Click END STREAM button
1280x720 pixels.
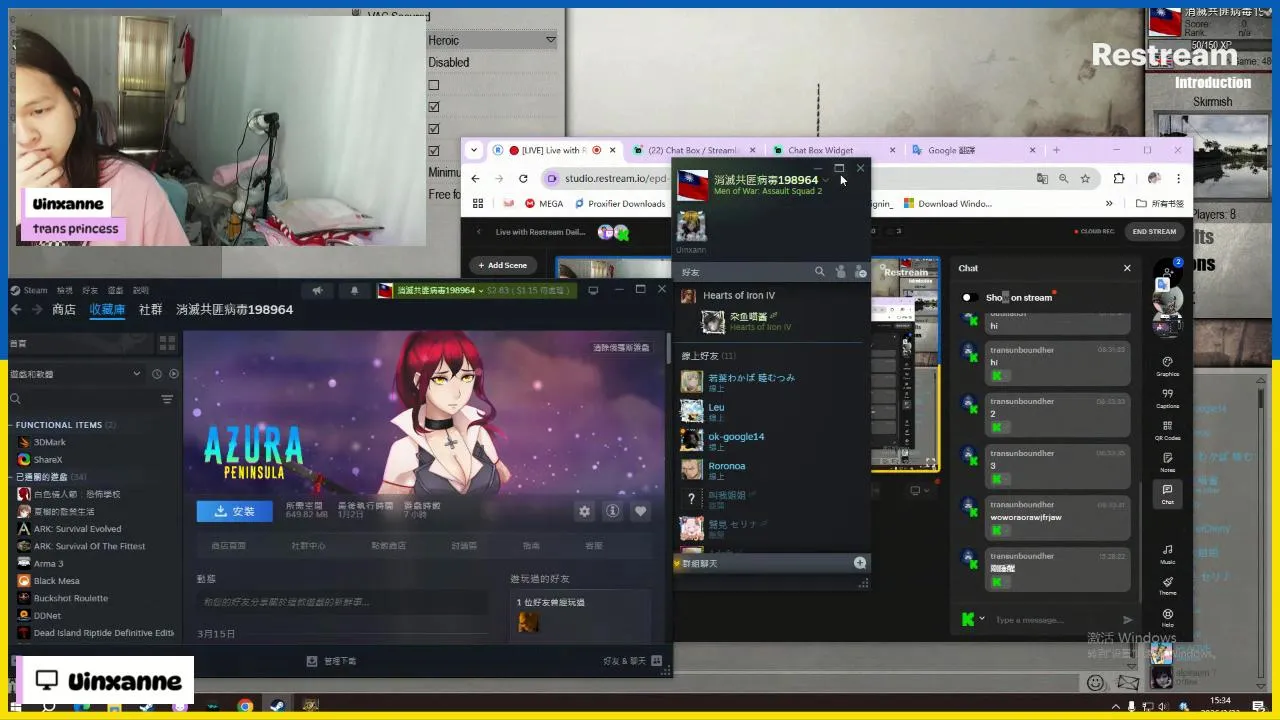[x=1154, y=231]
